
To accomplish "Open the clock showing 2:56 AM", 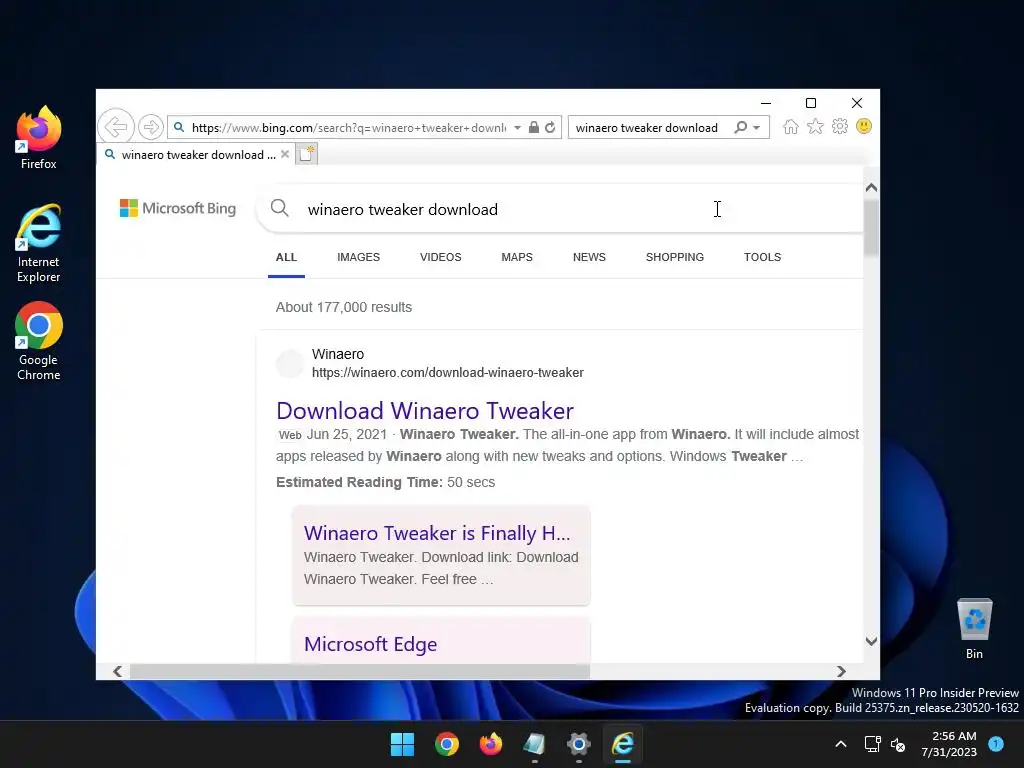I will 949,744.
